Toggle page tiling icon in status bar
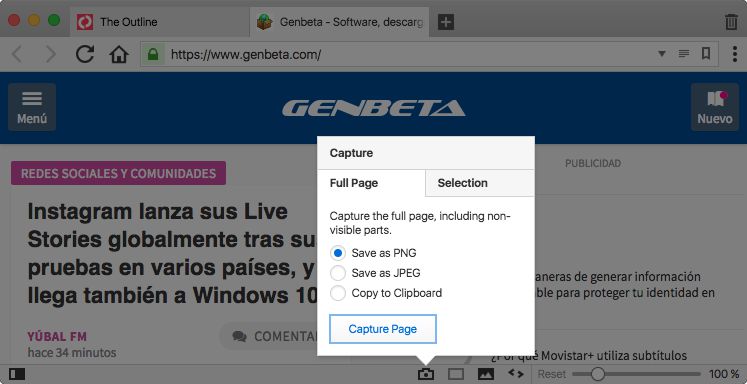 [x=456, y=374]
